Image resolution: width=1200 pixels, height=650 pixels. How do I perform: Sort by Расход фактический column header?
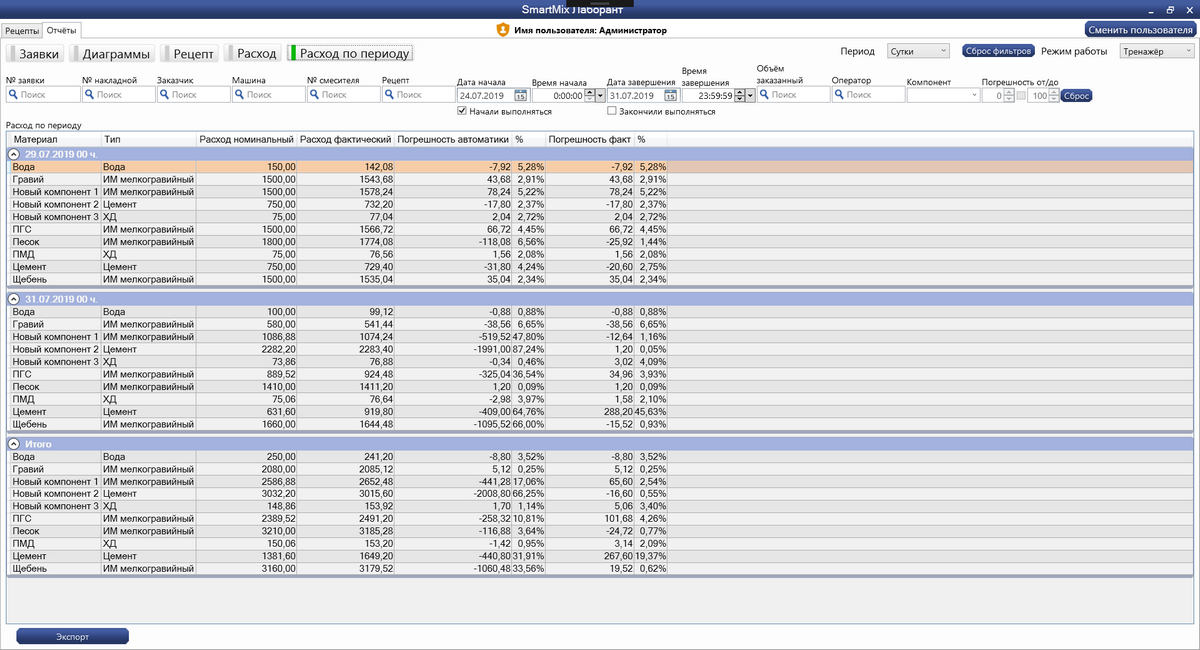click(x=345, y=139)
